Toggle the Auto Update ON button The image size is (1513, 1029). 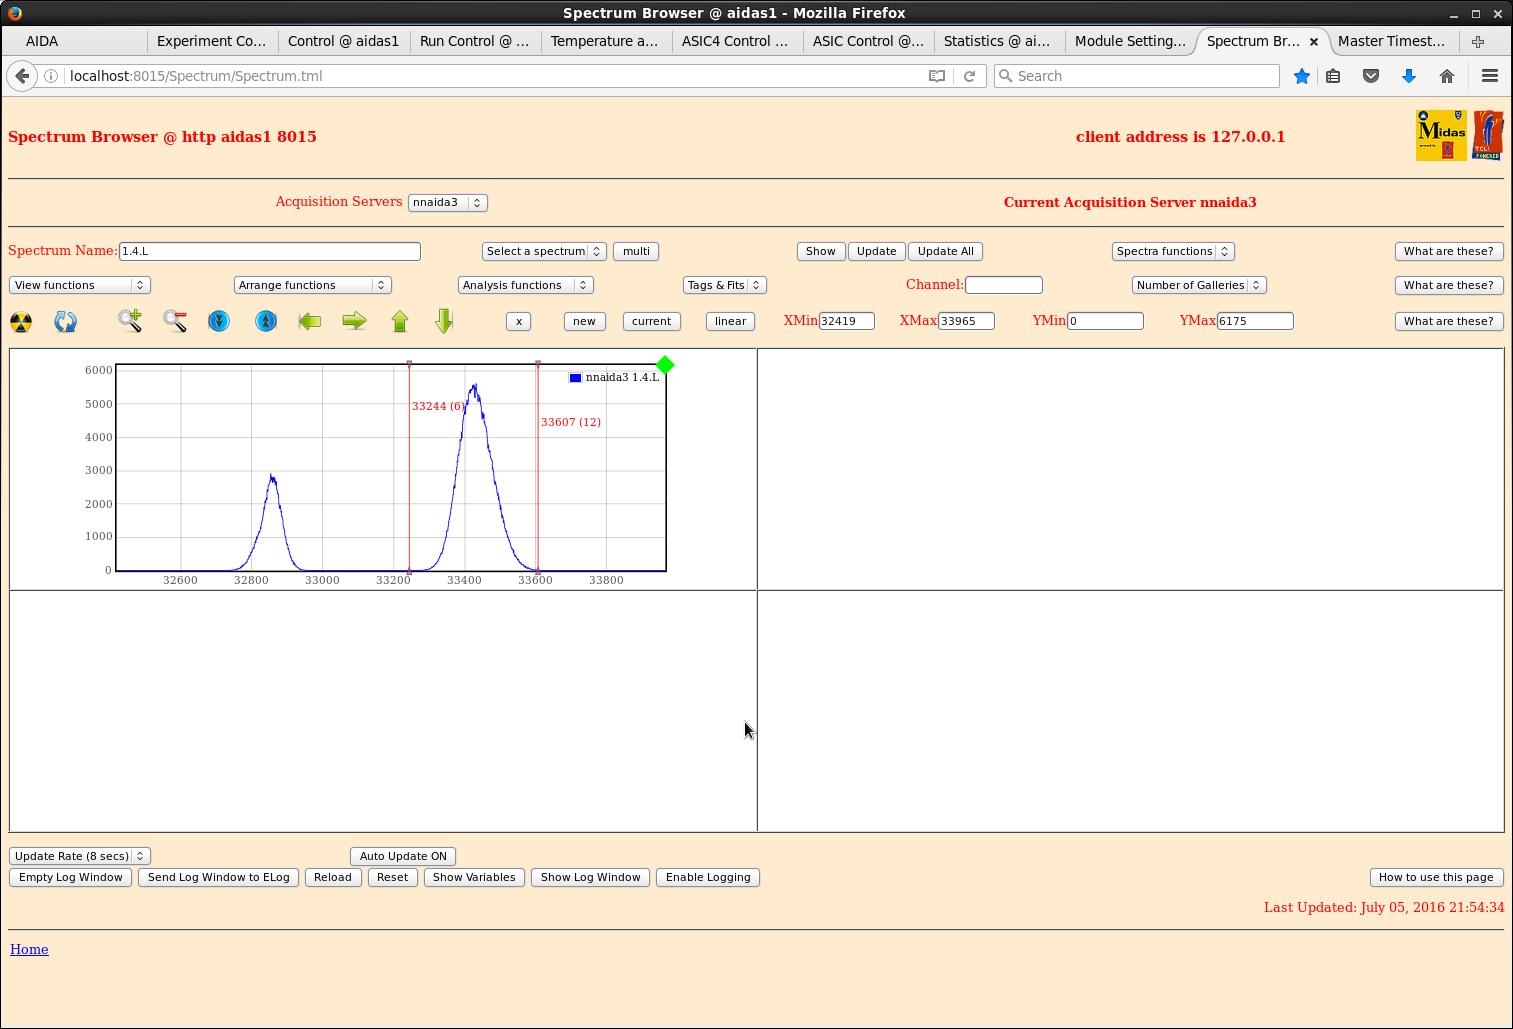pyautogui.click(x=403, y=856)
